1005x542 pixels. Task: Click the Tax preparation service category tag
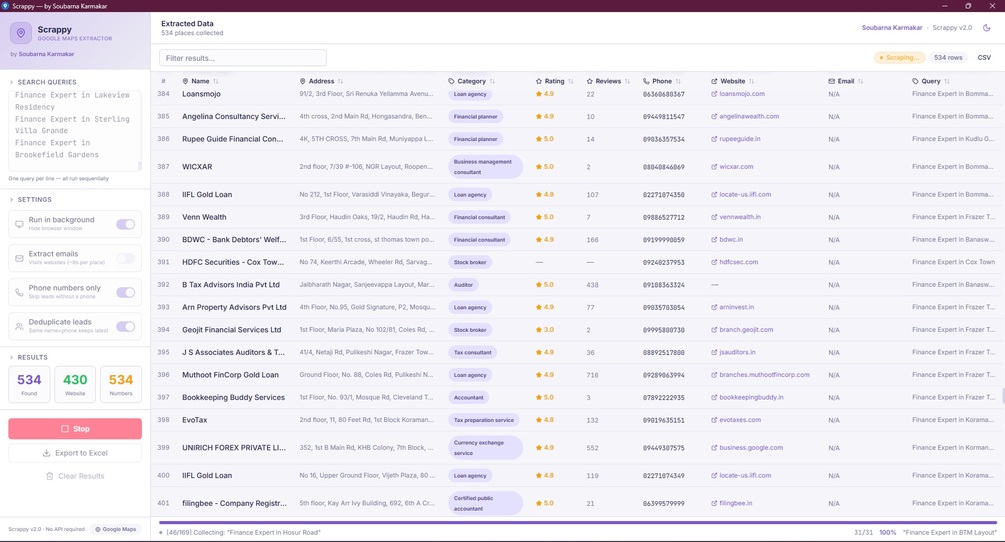484,420
